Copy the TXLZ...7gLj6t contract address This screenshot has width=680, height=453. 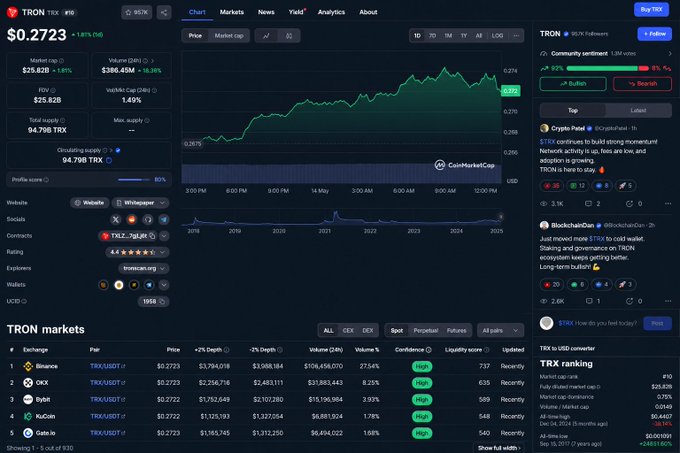(x=152, y=236)
